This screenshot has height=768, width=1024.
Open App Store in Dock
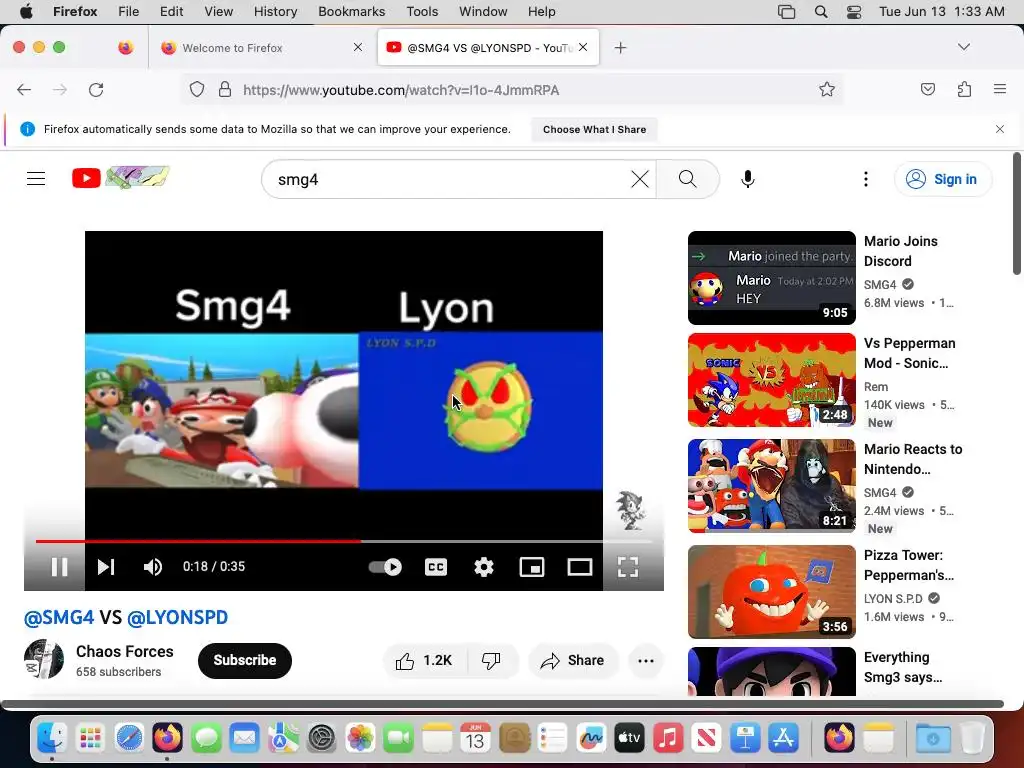tap(783, 738)
